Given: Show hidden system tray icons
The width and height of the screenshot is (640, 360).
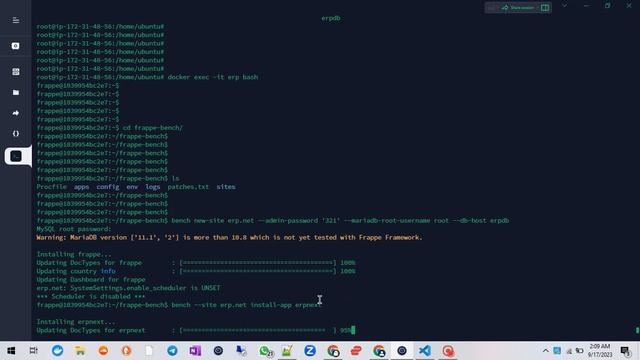Looking at the screenshot, I should point(545,351).
